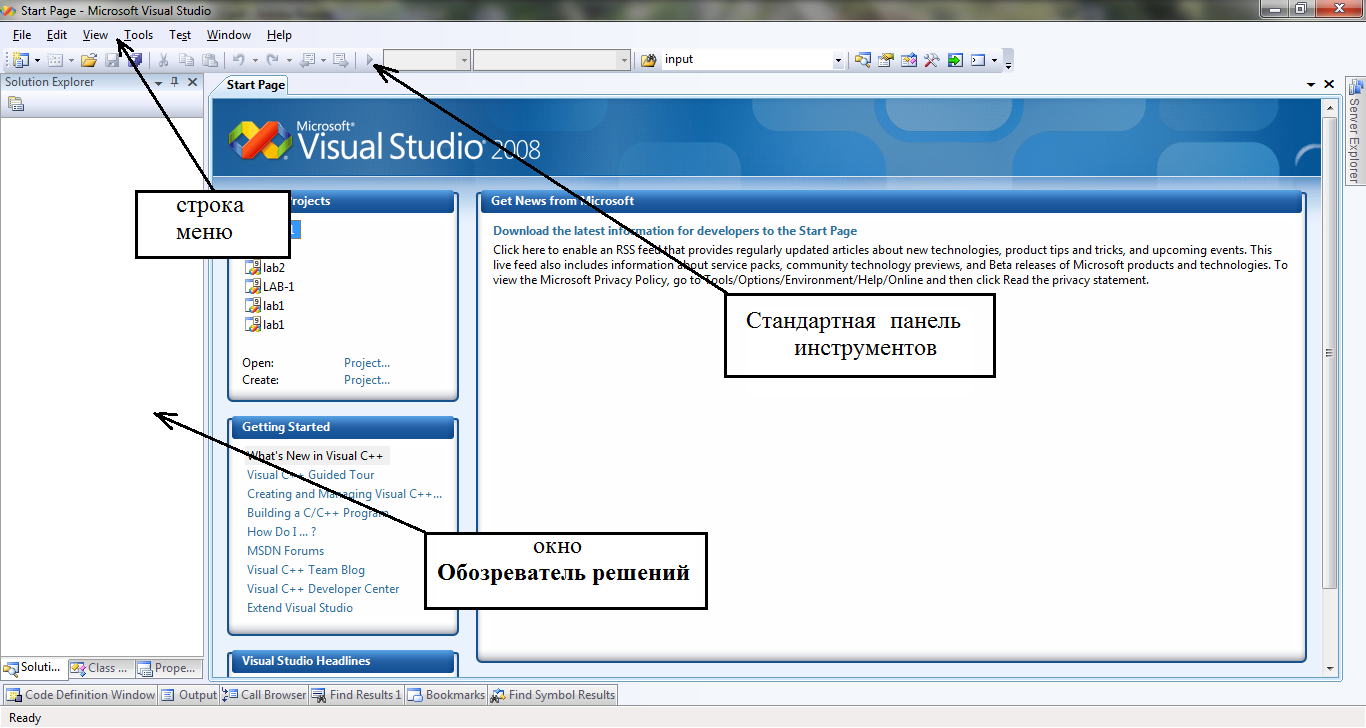Toggle Auto Hide pin on Solution Explorer
The image size is (1366, 728).
point(175,82)
